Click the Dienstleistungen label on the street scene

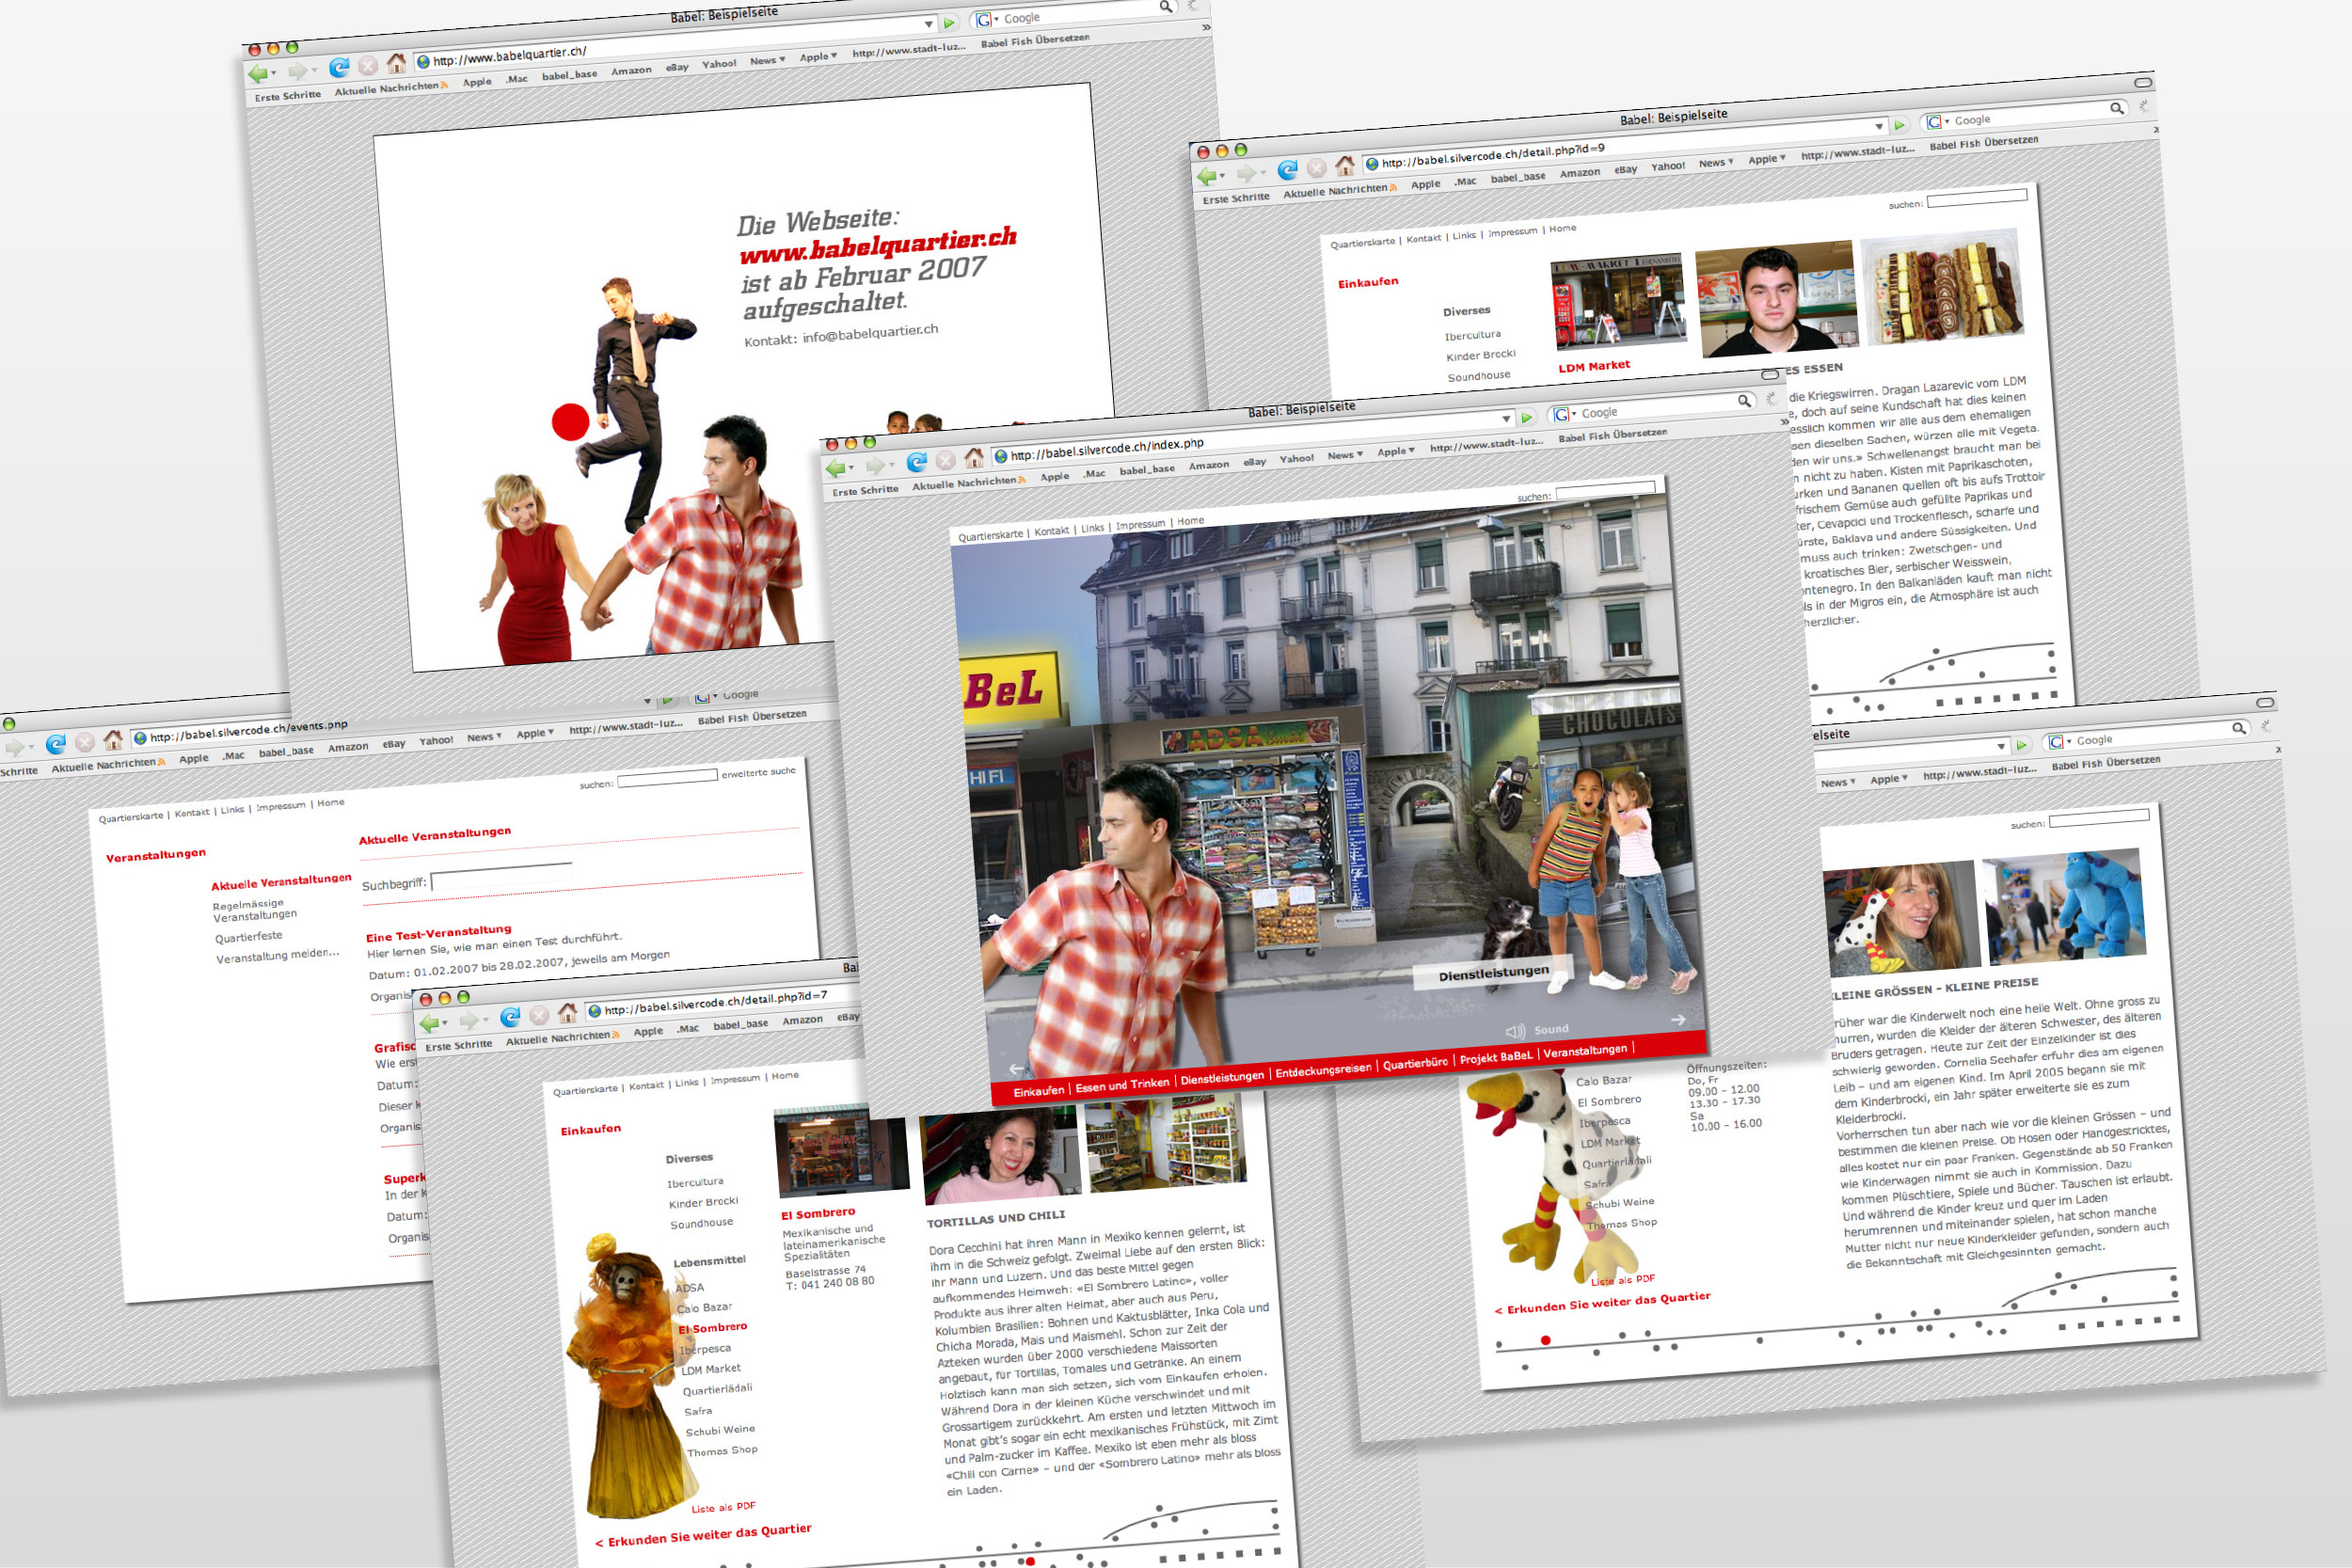(1493, 973)
